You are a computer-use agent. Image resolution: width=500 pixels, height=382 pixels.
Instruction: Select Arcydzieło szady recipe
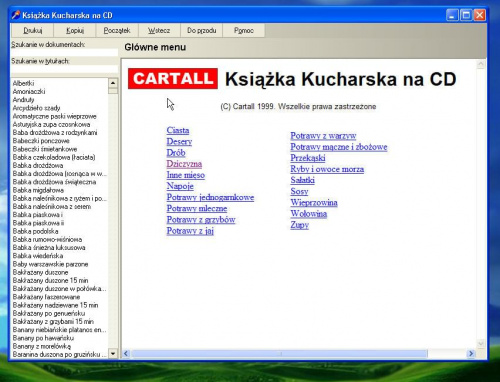36,108
